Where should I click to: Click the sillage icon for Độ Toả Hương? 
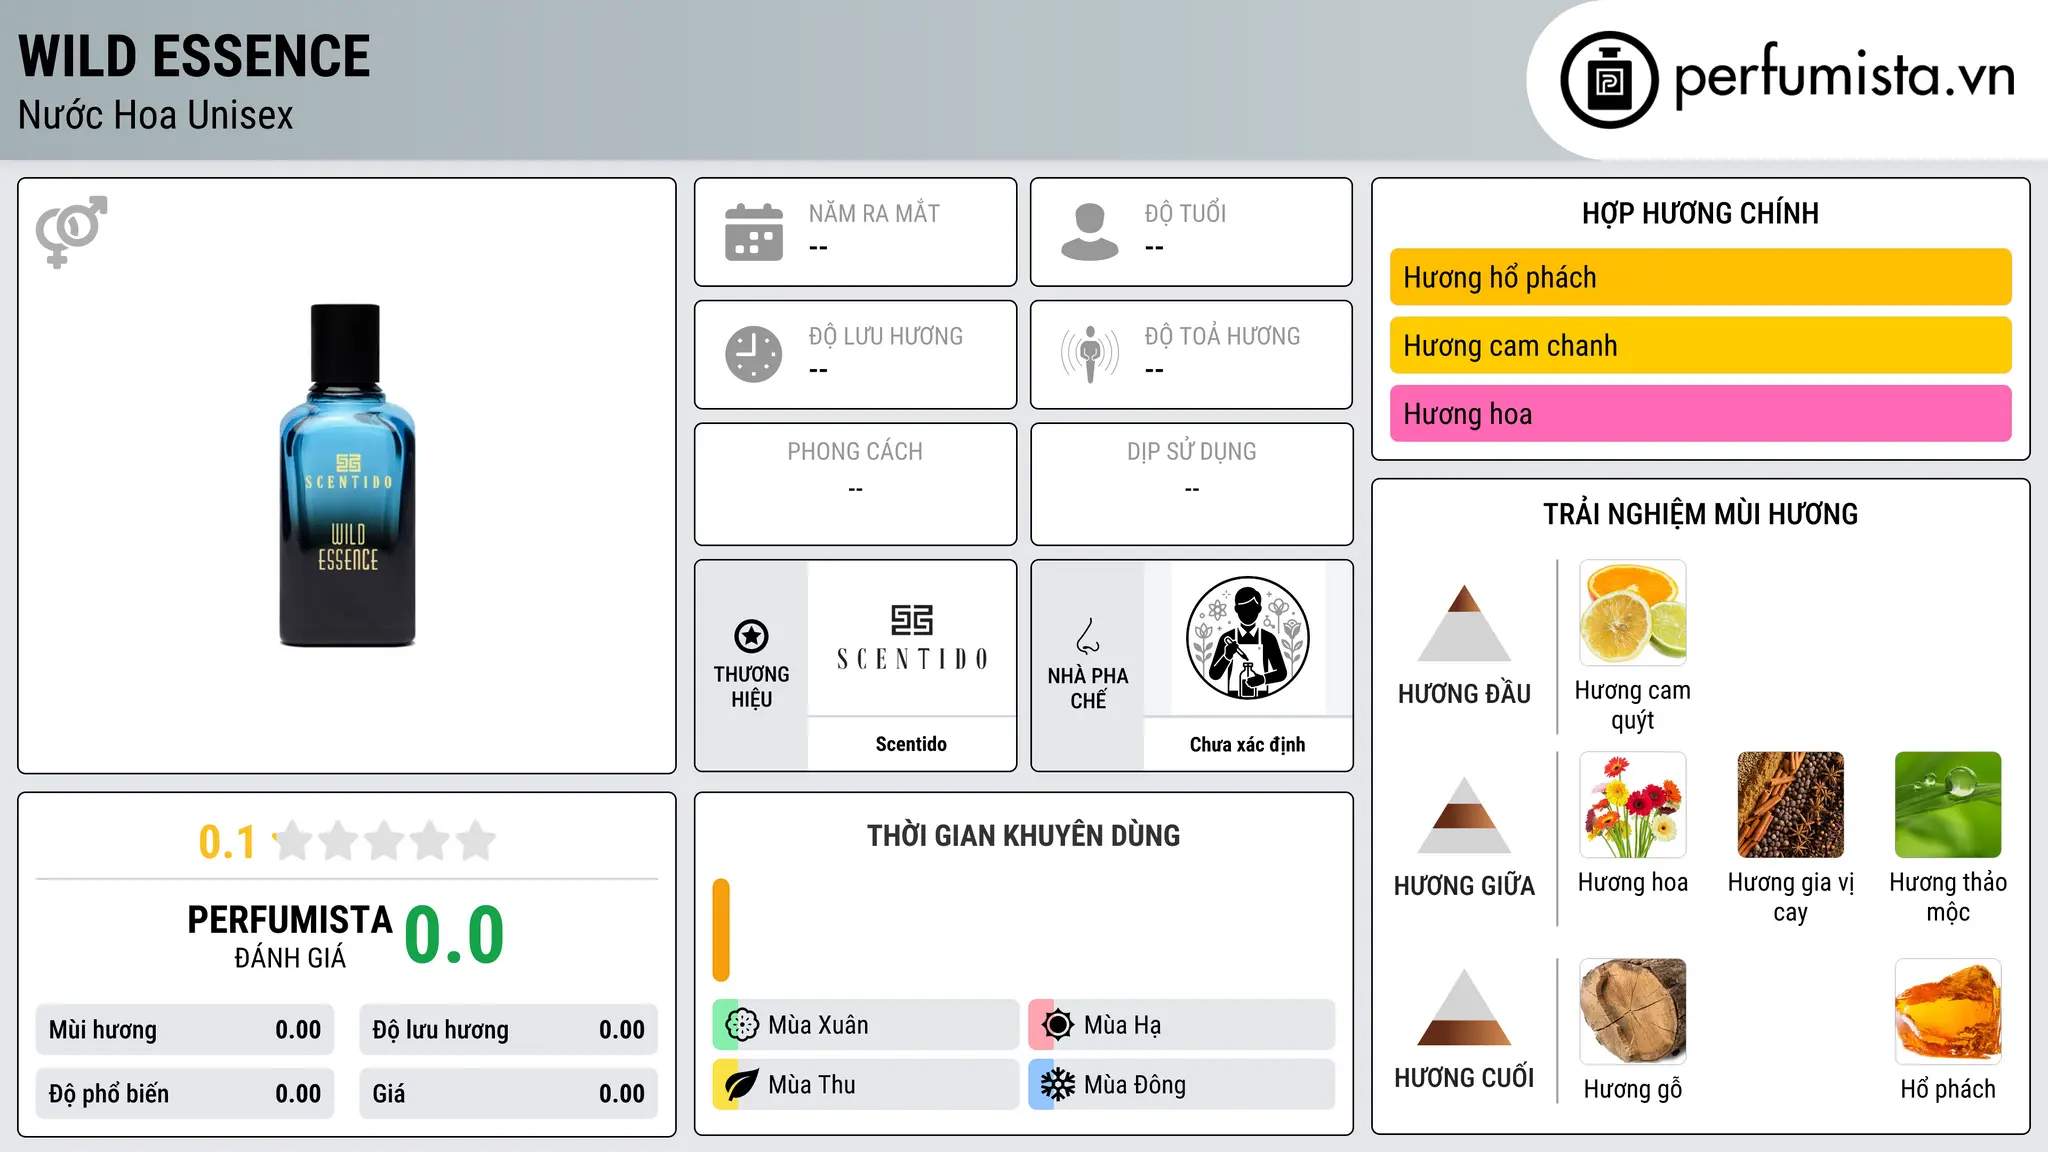click(1090, 354)
